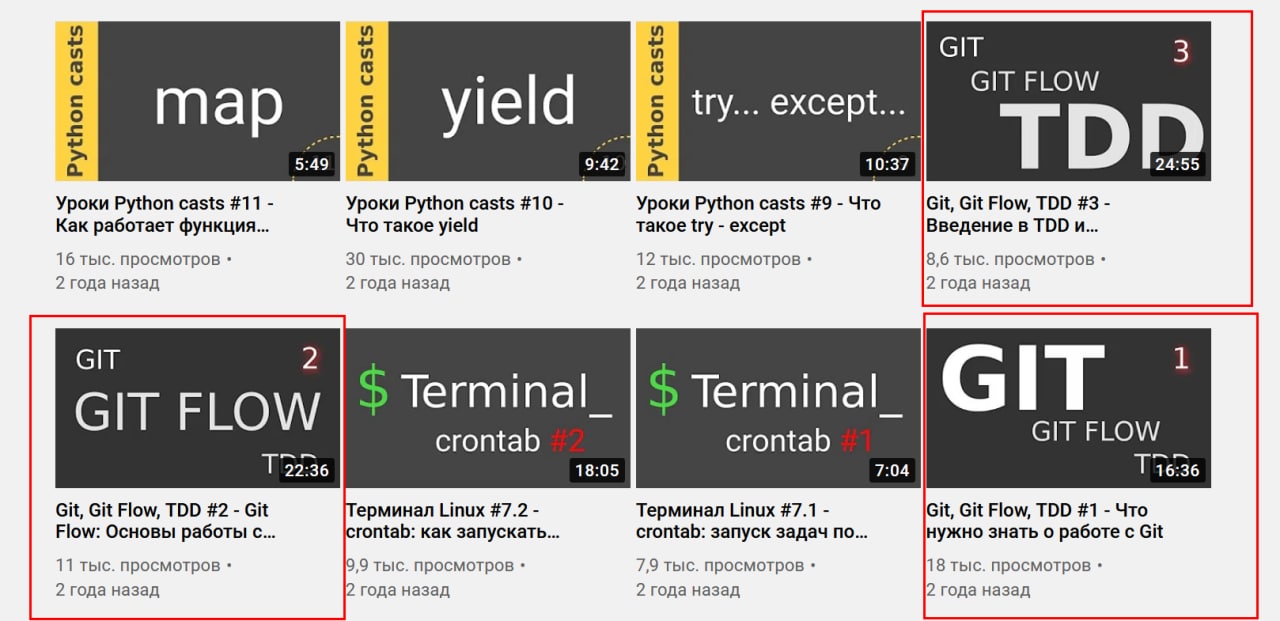Click the 10:37 duration badge
The height and width of the screenshot is (621, 1280).
887,164
